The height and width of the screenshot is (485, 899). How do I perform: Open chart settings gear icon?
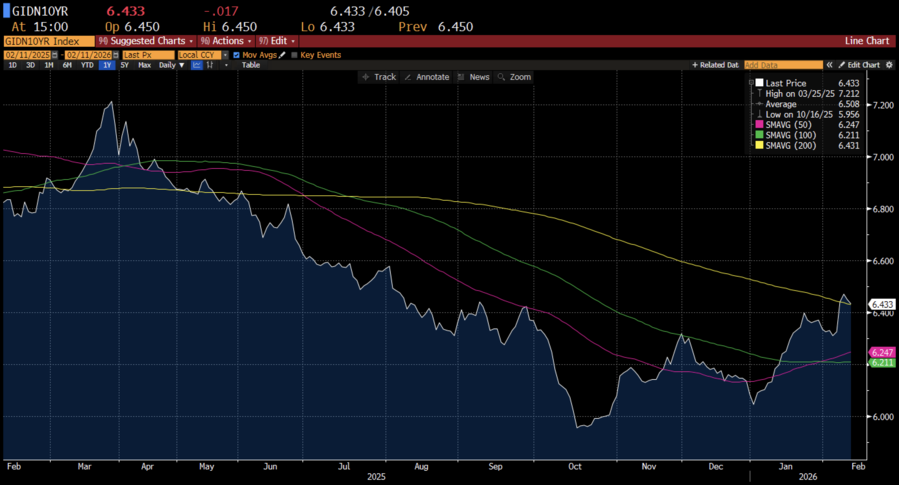click(x=889, y=65)
